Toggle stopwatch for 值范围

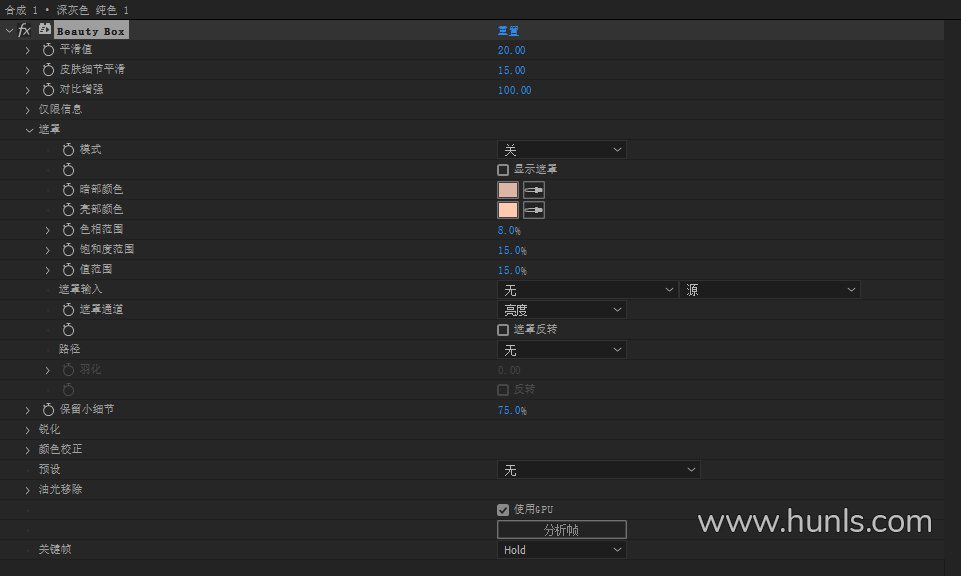pyautogui.click(x=69, y=270)
